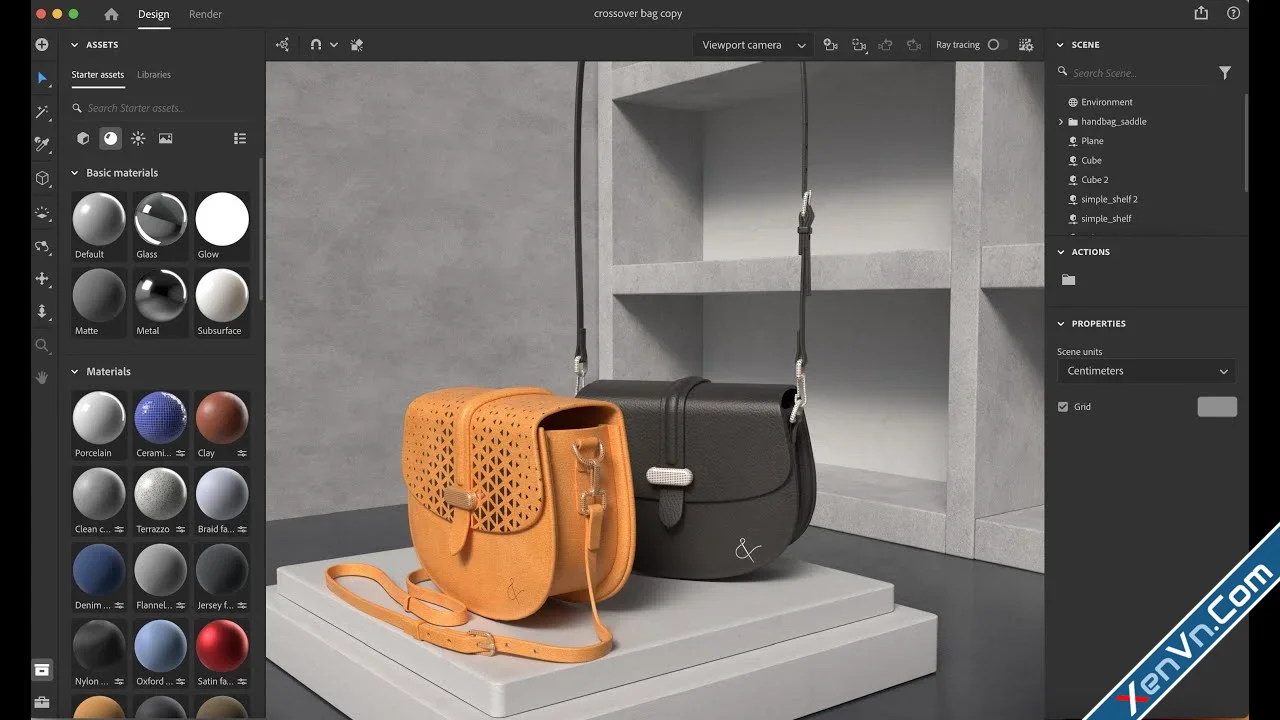Go to Home via the house icon
The image size is (1280, 720).
tap(111, 14)
